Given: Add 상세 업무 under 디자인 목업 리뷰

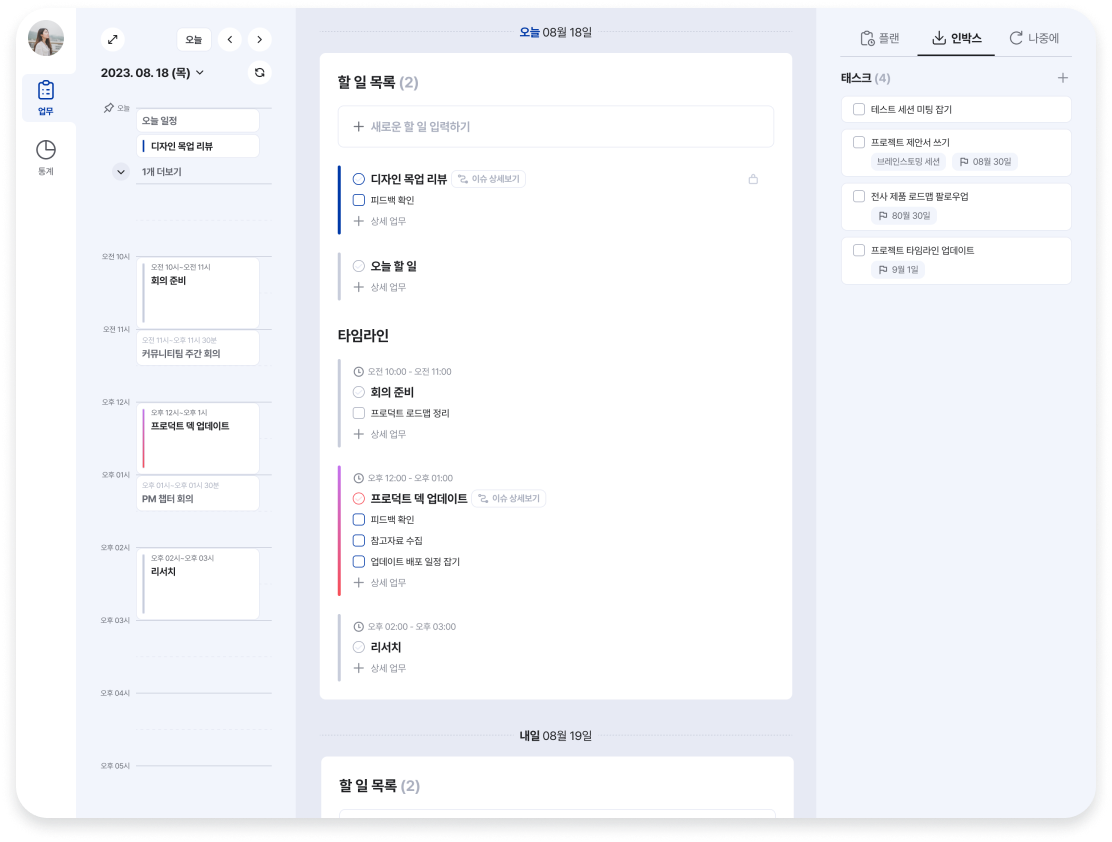Looking at the screenshot, I should [380, 221].
